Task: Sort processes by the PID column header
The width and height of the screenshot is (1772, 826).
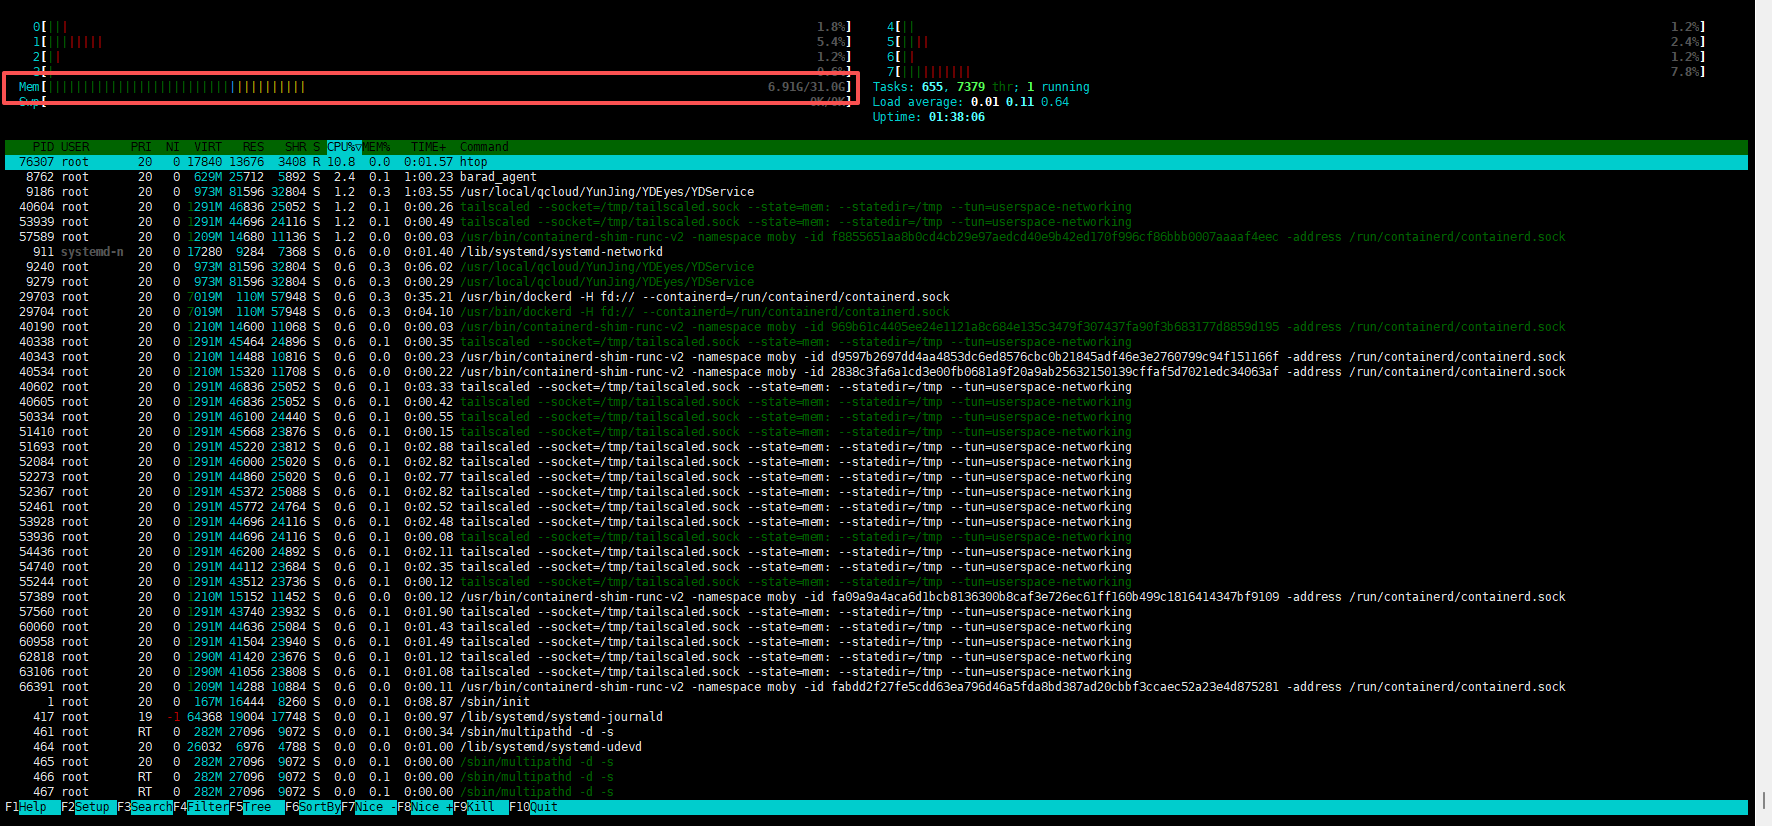Action: click(43, 147)
